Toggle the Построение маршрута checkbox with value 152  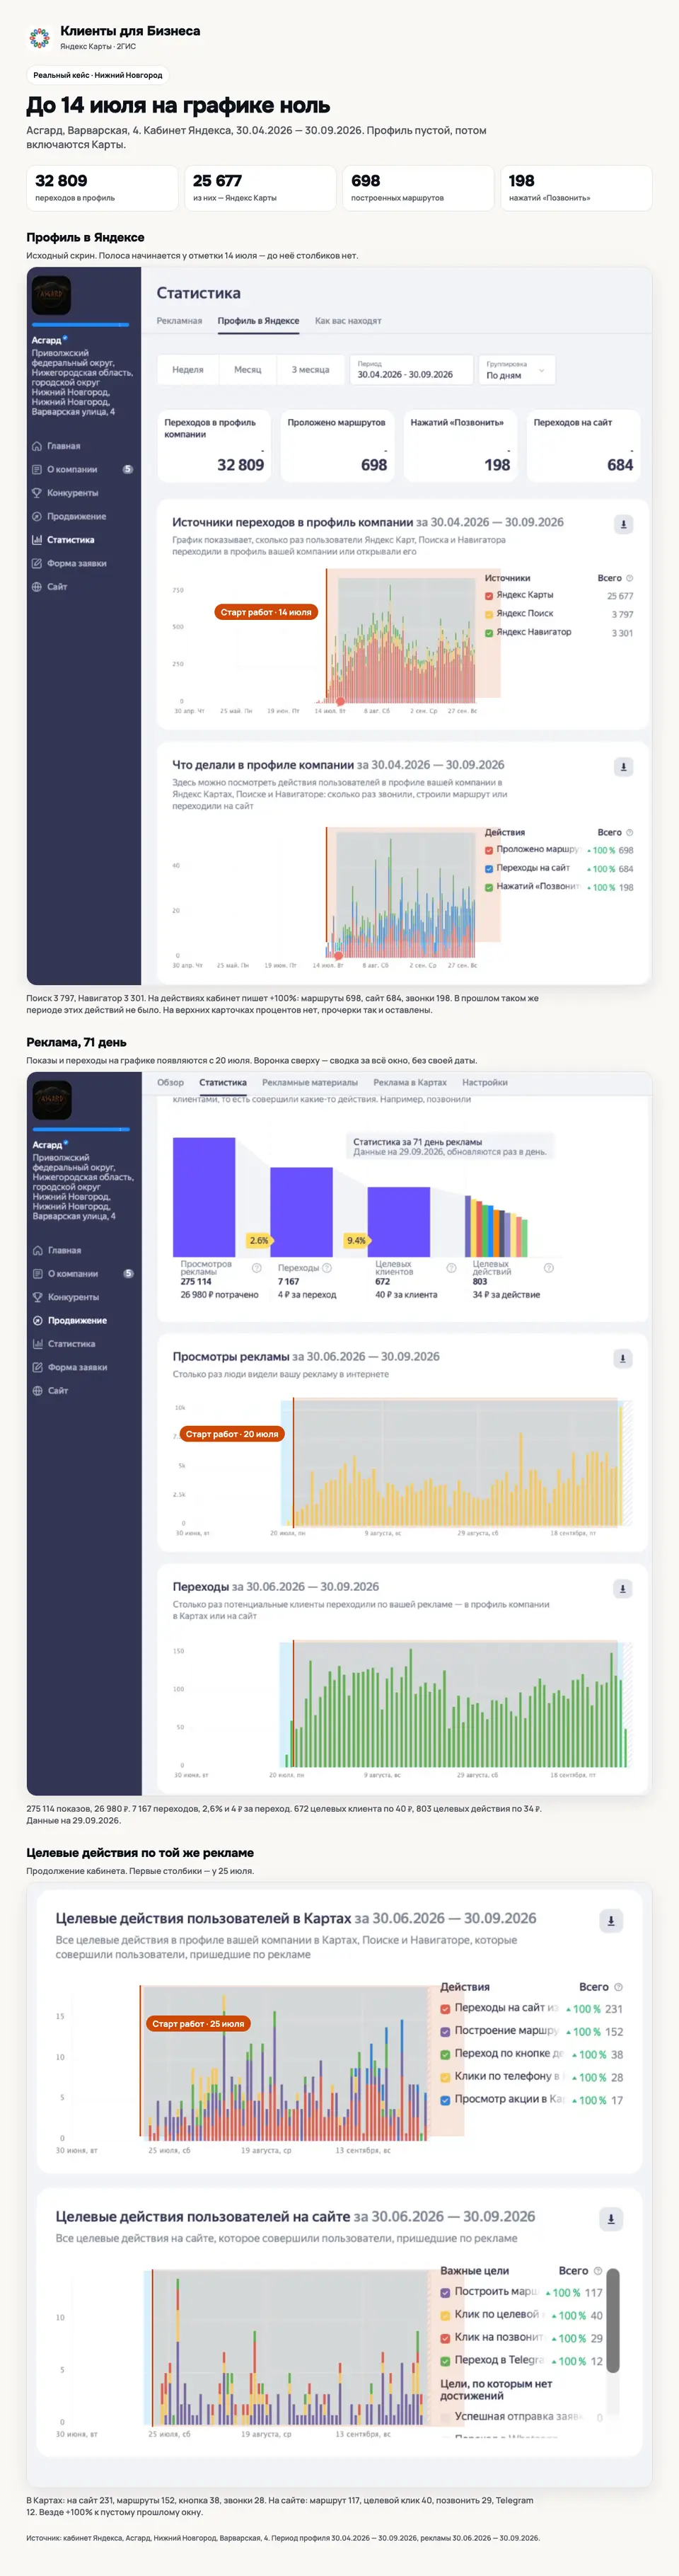tap(446, 2031)
